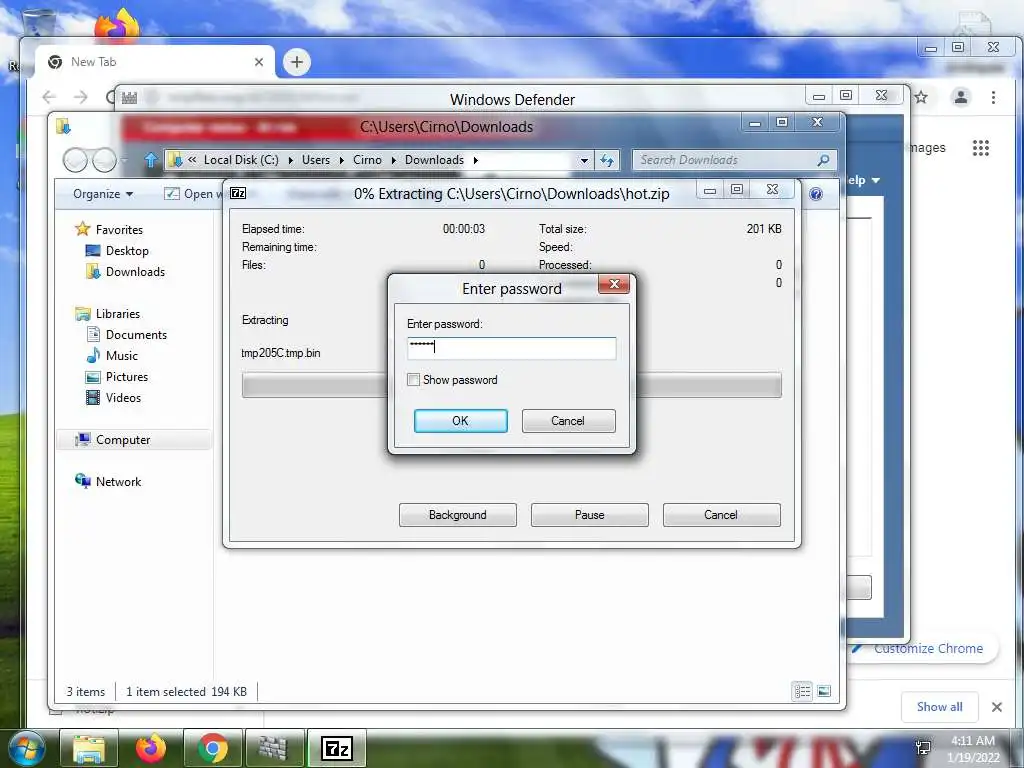Send extraction to Background
This screenshot has width=1024, height=768.
[458, 515]
